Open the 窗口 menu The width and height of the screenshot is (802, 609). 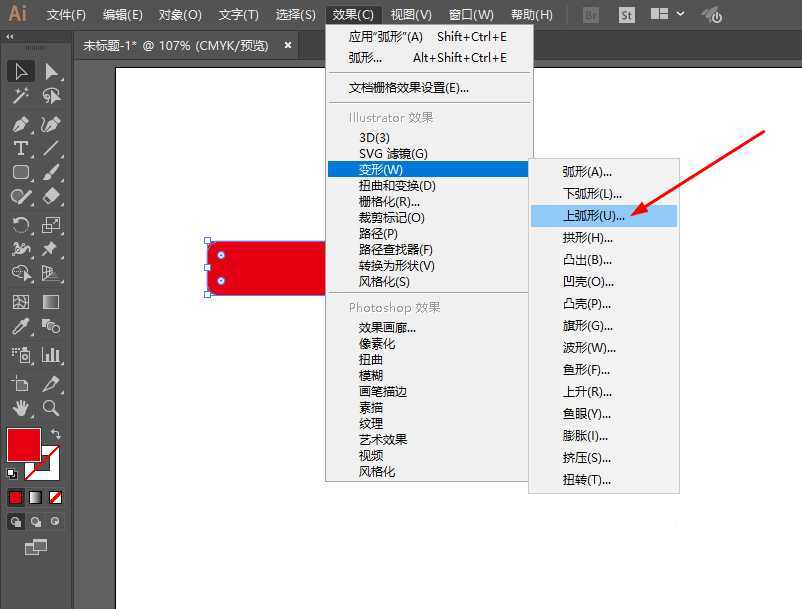pyautogui.click(x=471, y=14)
